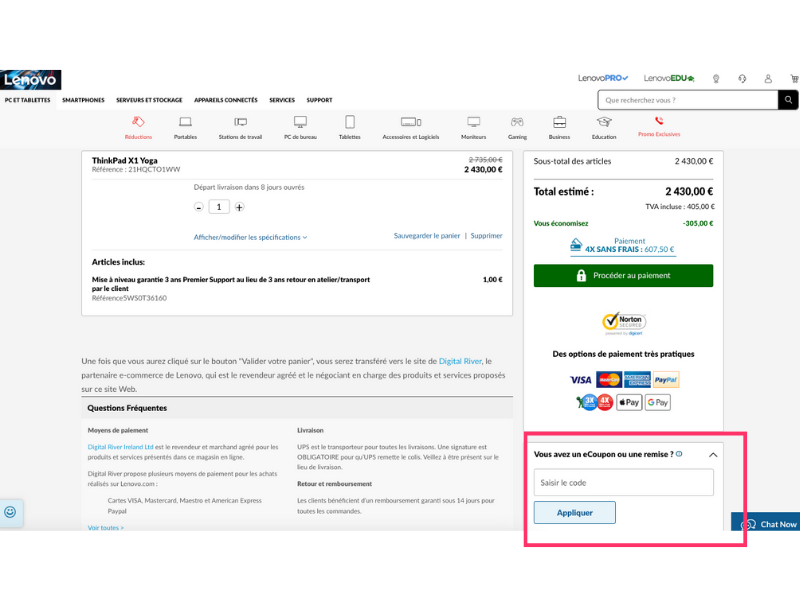The width and height of the screenshot is (800, 600).
Task: Click the 3X 4X installment payment logo
Action: [594, 403]
